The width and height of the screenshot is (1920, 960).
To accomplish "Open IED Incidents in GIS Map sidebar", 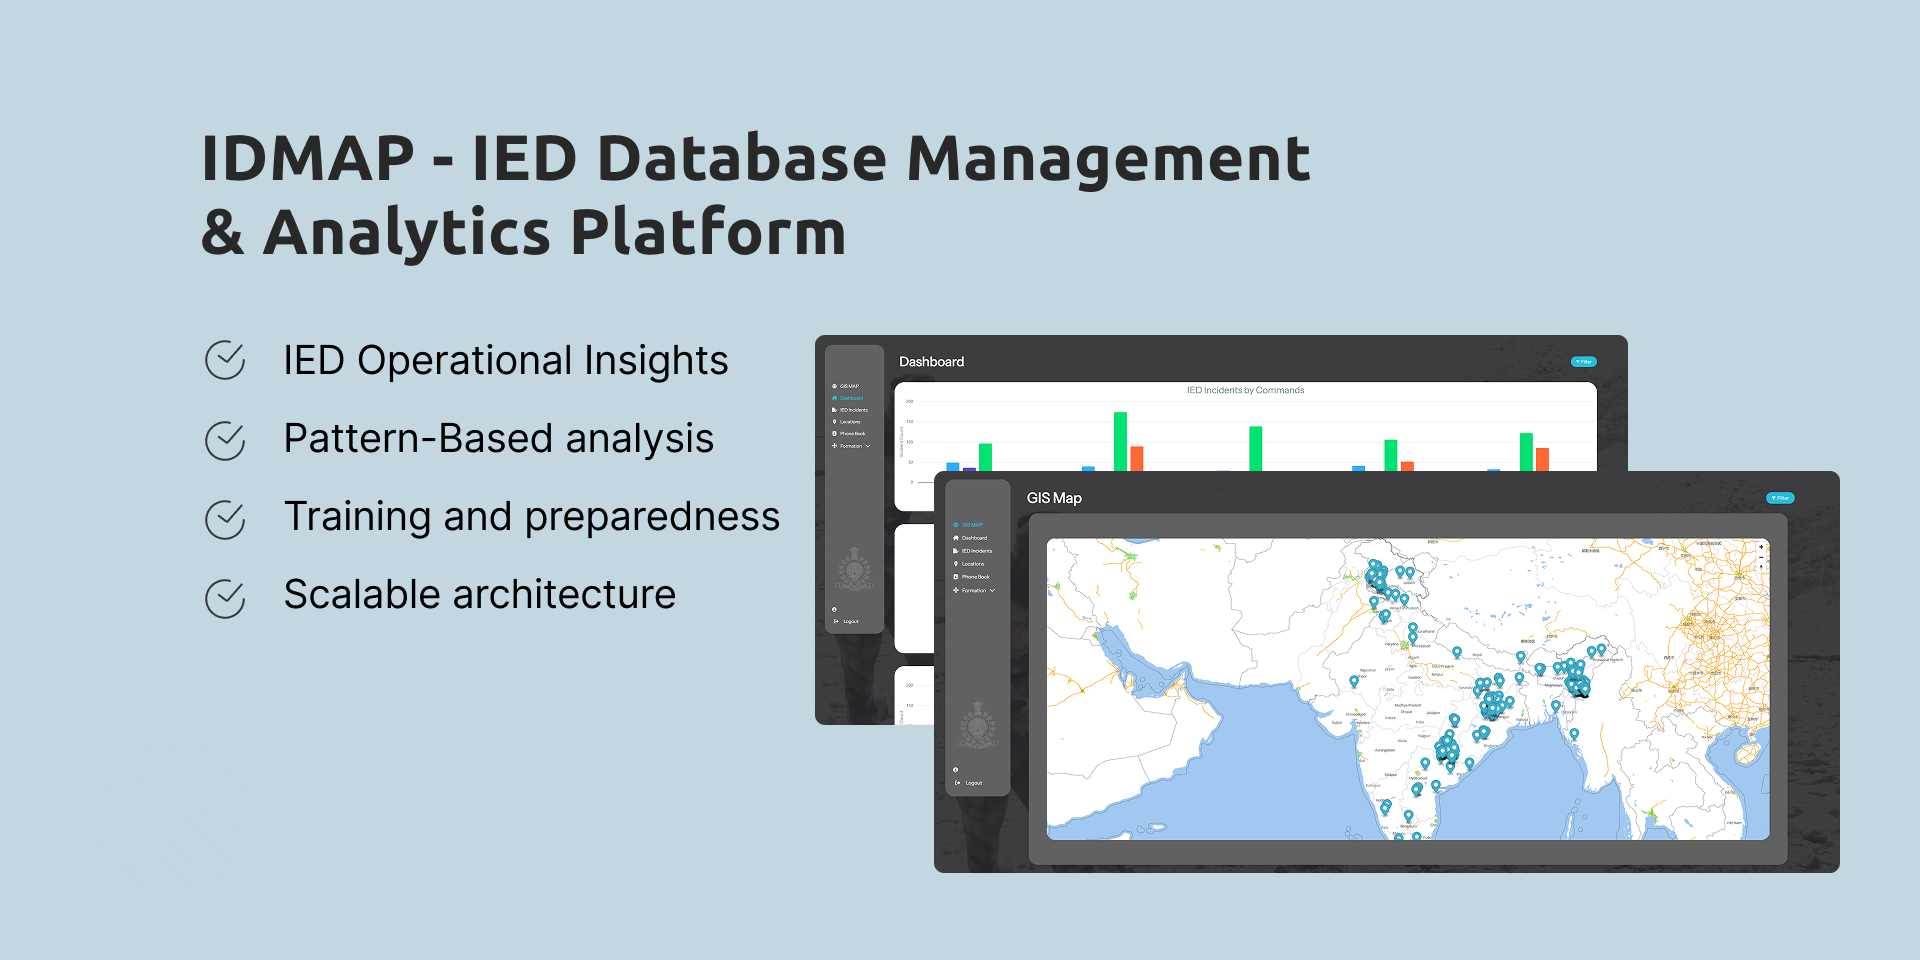I will click(x=976, y=551).
